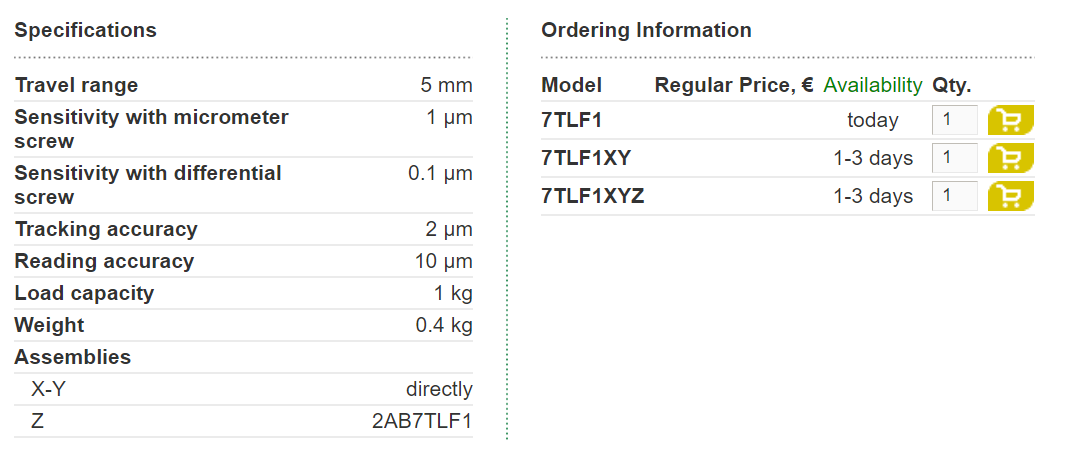The height and width of the screenshot is (459, 1069).
Task: Click the 2AB7TLF1 Z assembly reference
Action: click(x=422, y=421)
